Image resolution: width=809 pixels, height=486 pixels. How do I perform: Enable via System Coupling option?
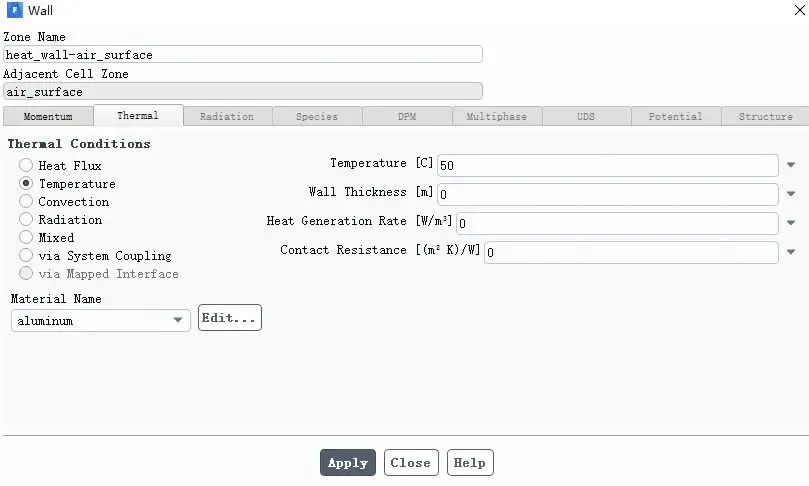(x=26, y=255)
